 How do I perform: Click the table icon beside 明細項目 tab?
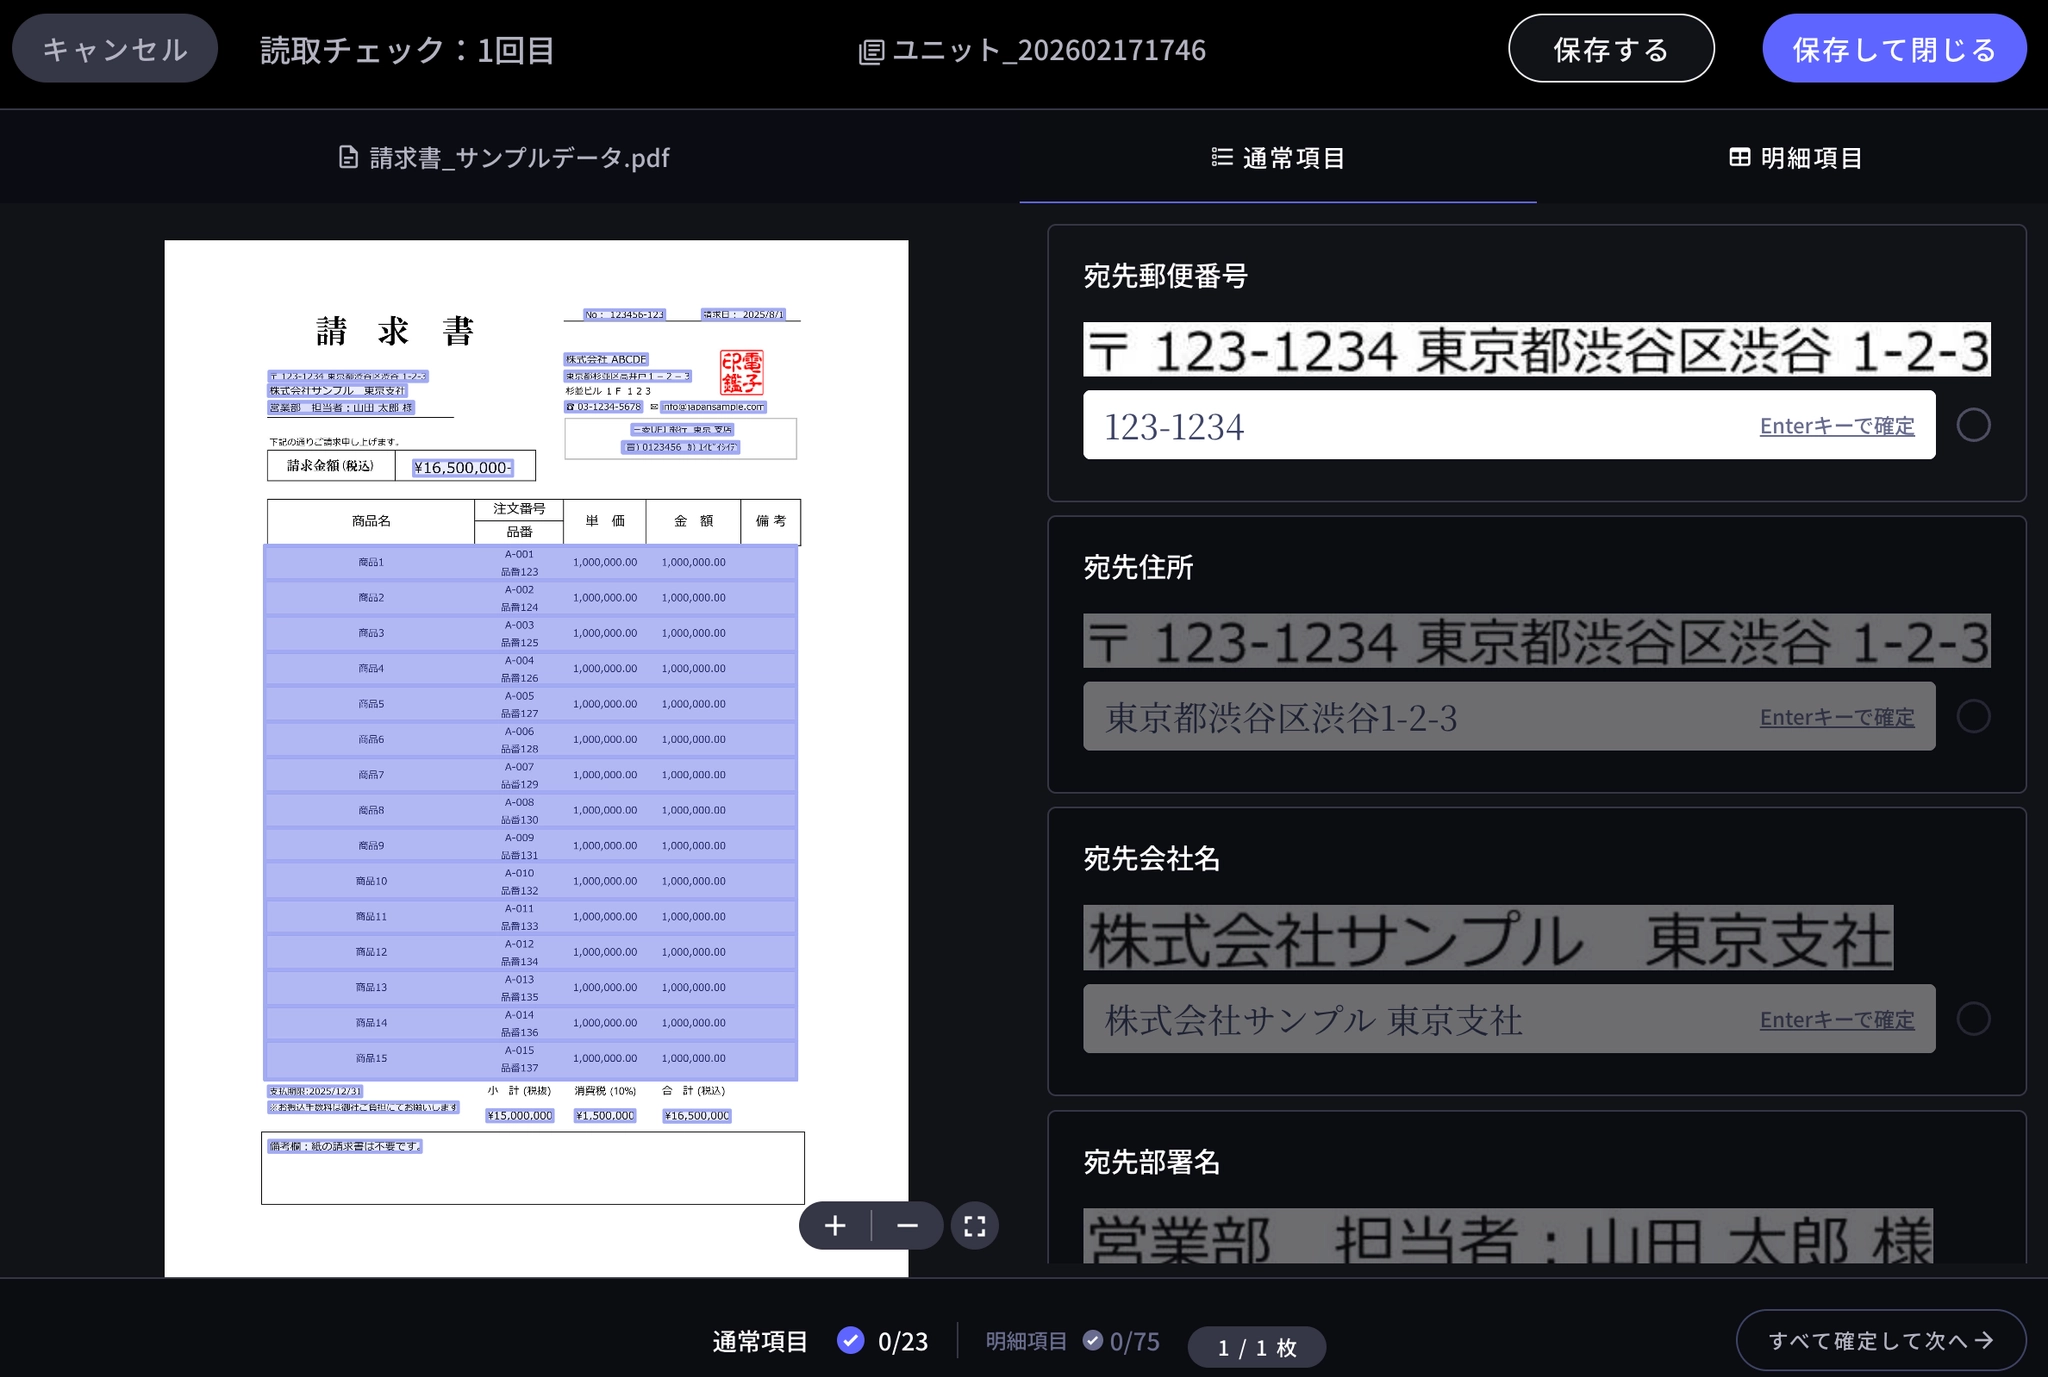(1740, 157)
